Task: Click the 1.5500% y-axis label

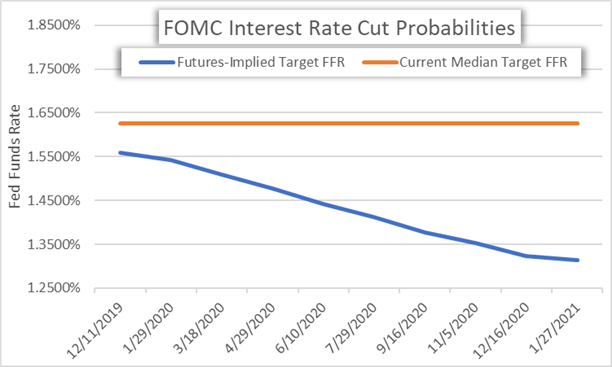Action: coord(53,157)
